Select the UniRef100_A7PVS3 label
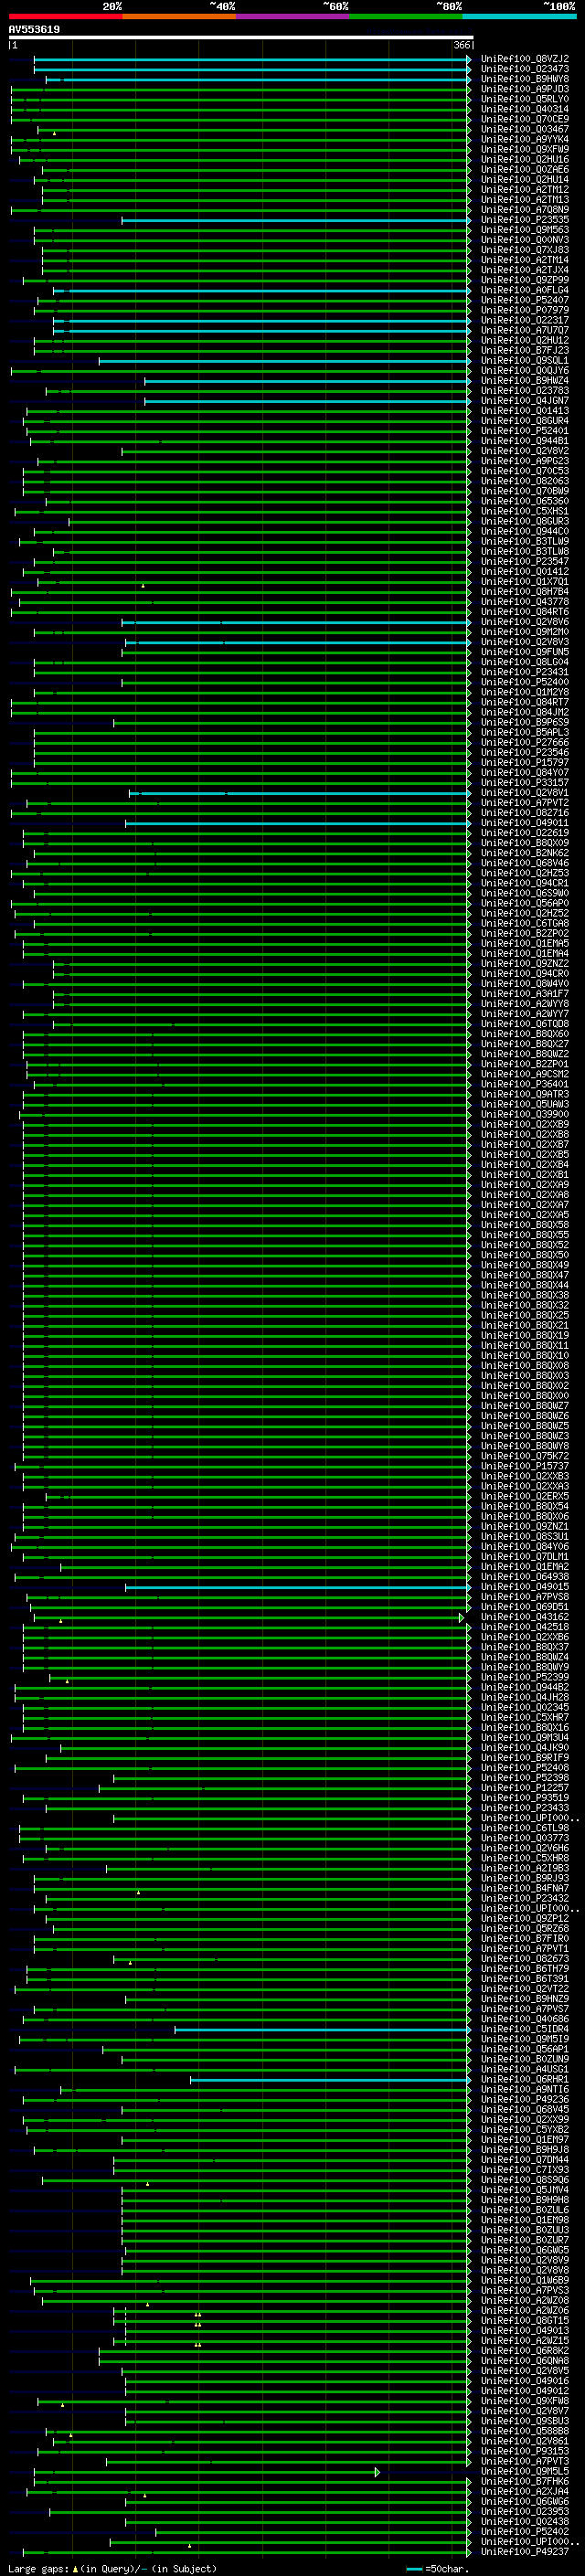This screenshot has height=2576, width=585. pyautogui.click(x=524, y=2290)
